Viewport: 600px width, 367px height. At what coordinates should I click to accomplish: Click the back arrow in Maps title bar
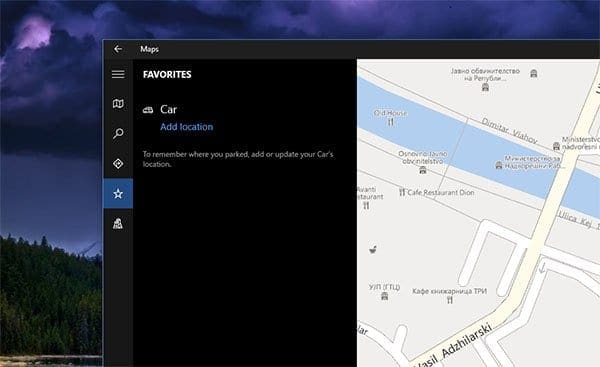(x=118, y=49)
